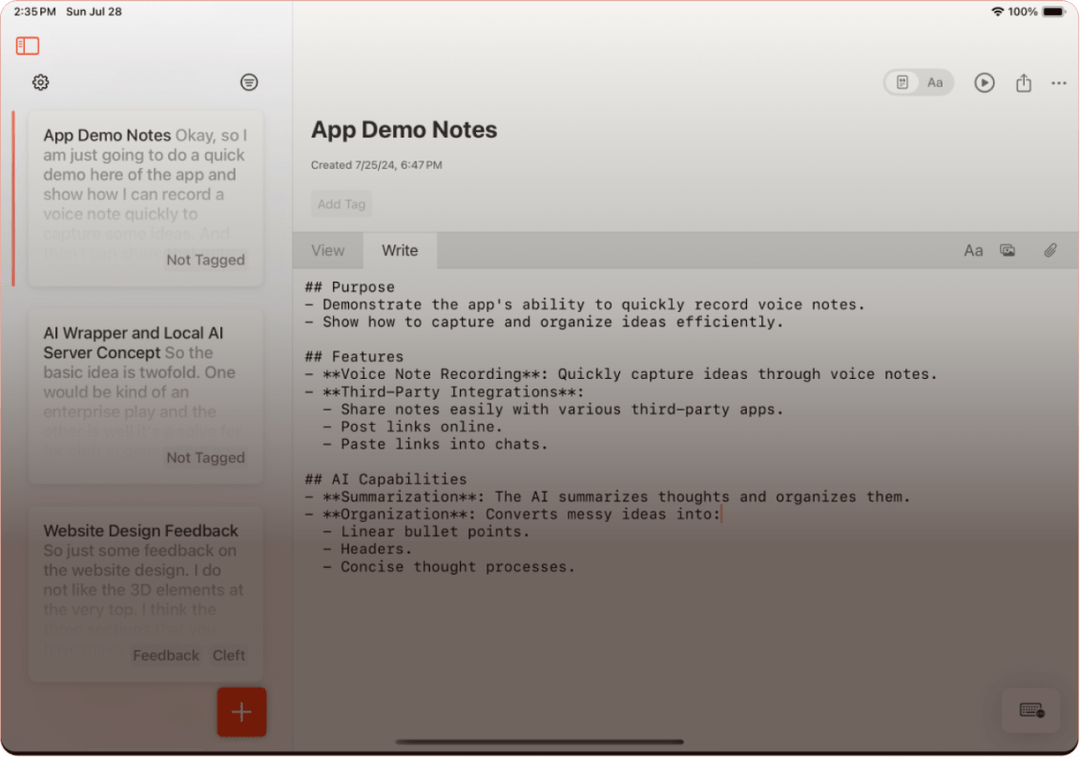Switch the view mode toggle to Aa text
Viewport: 1080px width, 757px height.
coord(934,83)
